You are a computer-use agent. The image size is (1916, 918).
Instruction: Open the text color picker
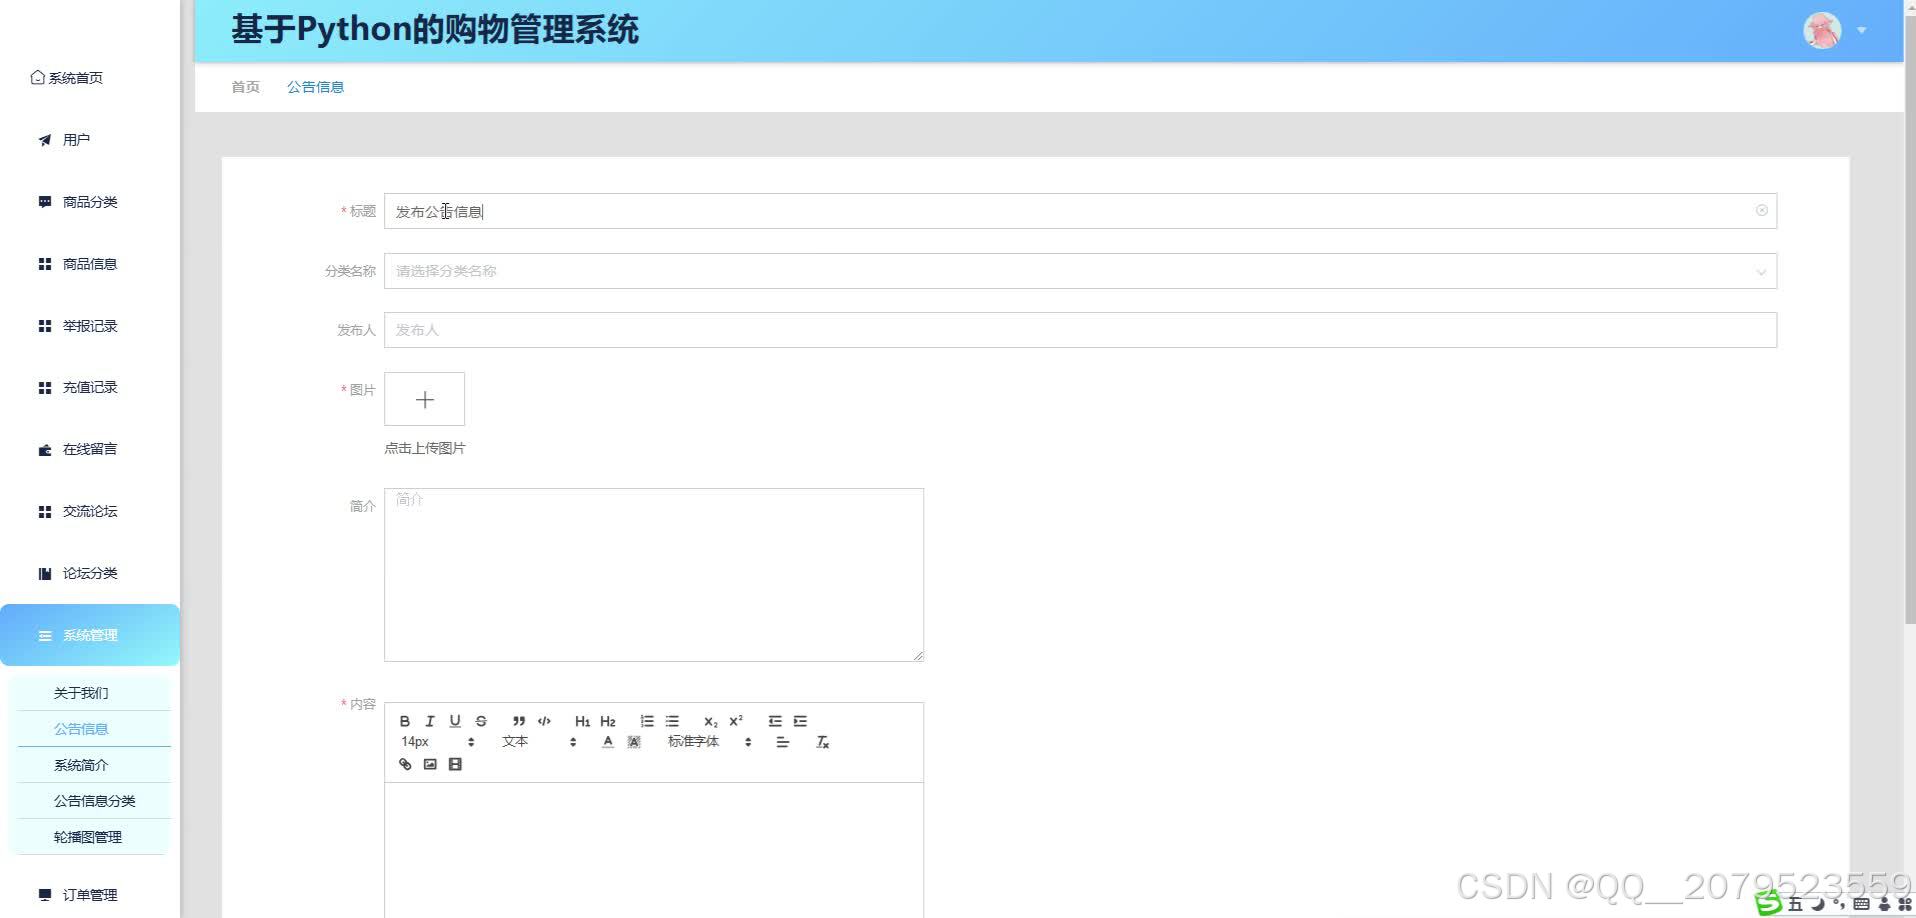tap(608, 742)
